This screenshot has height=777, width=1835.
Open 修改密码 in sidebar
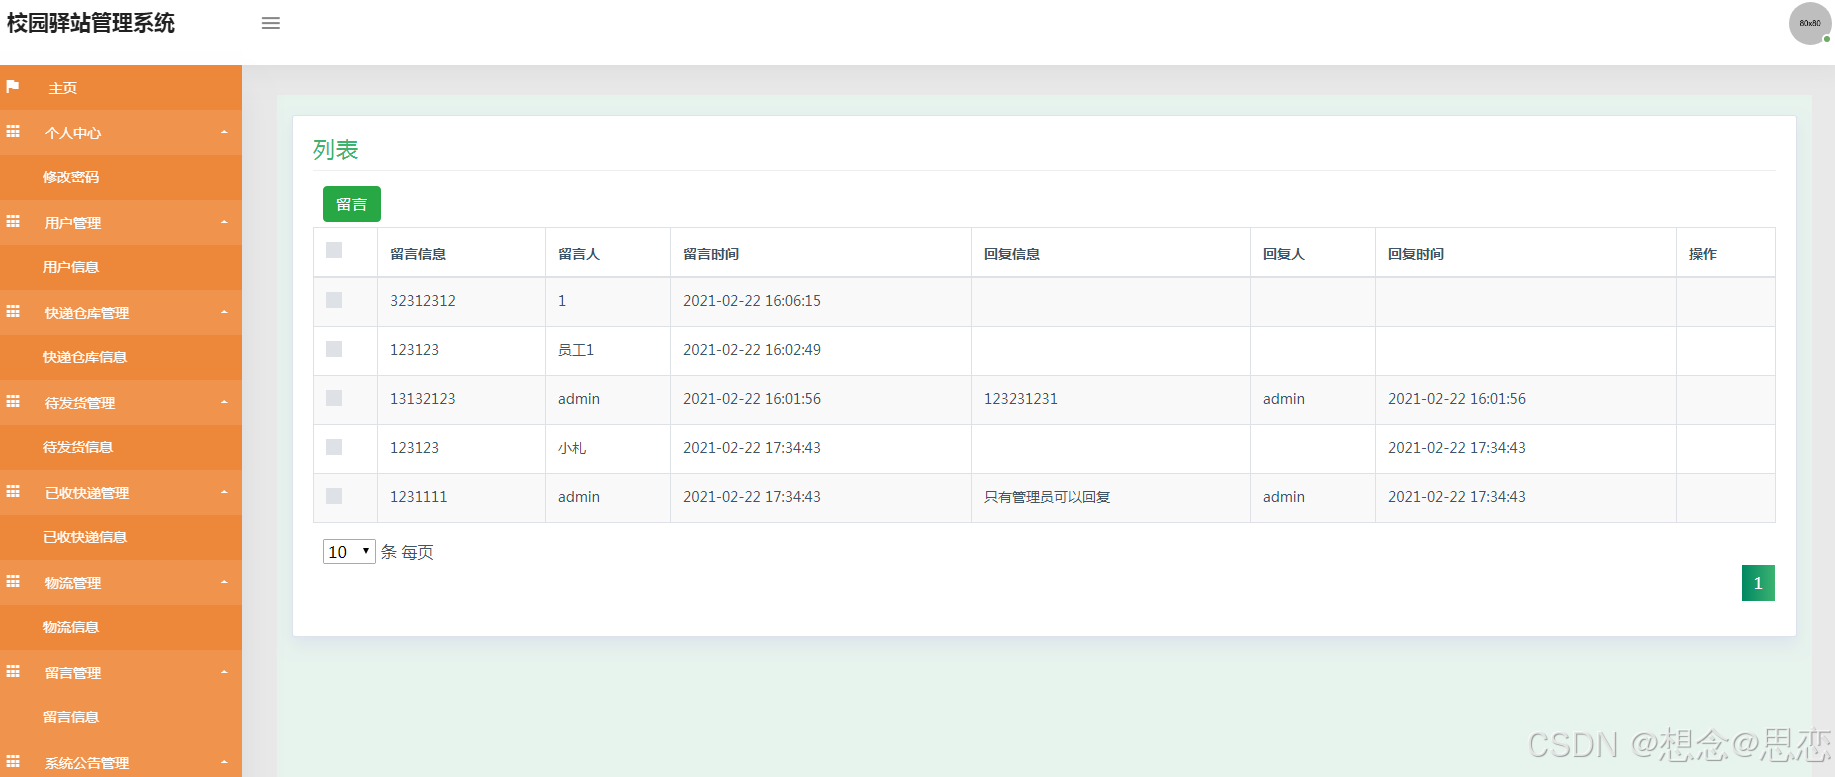[71, 177]
